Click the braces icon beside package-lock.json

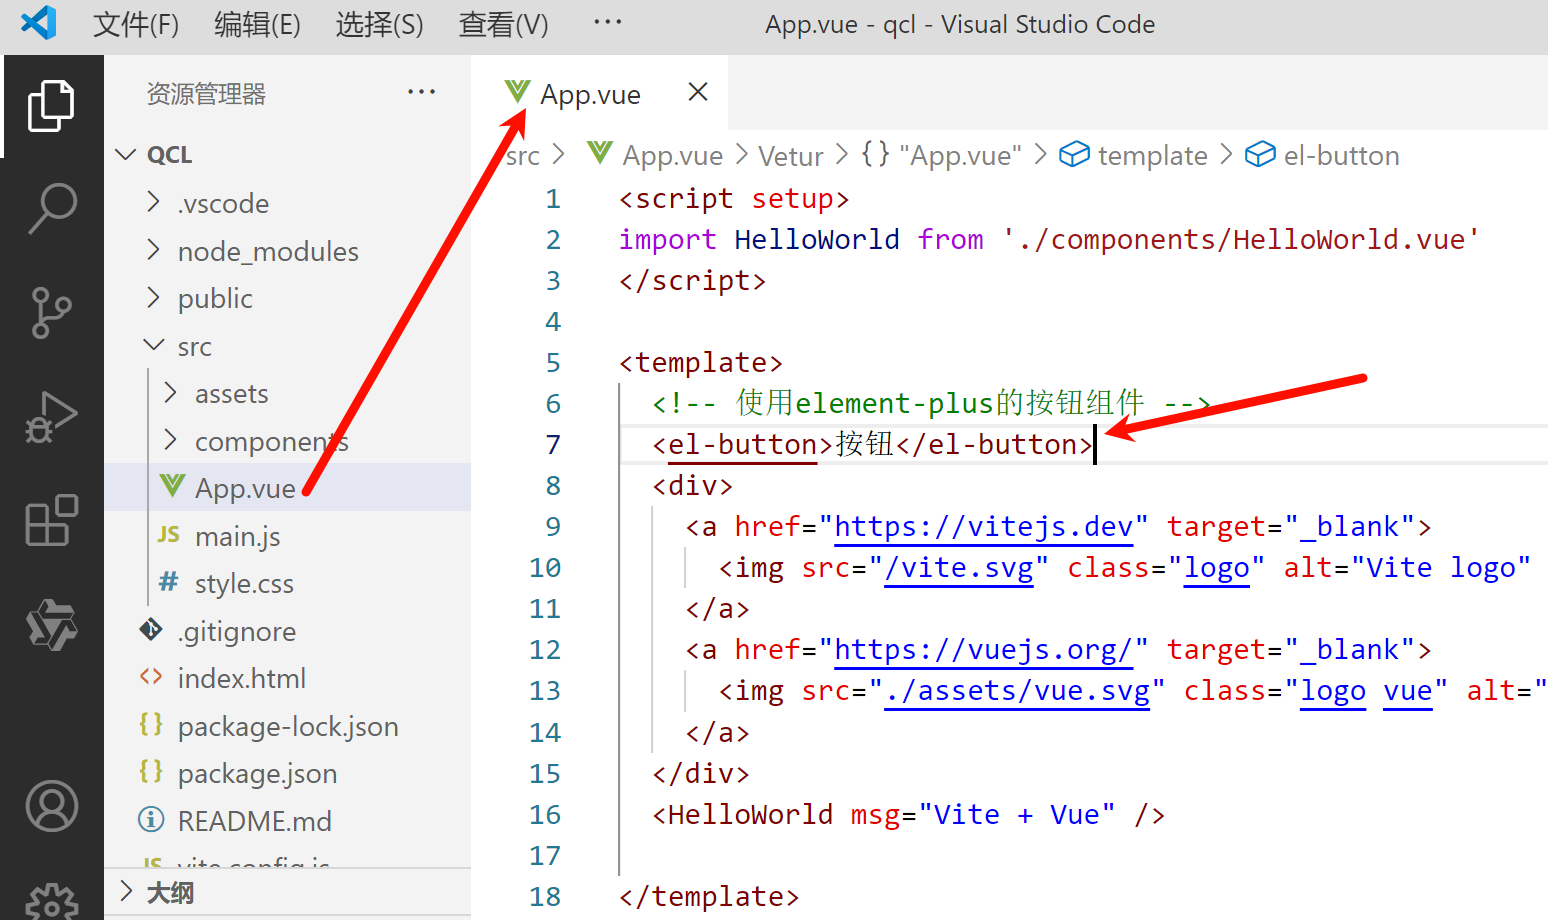[151, 724]
